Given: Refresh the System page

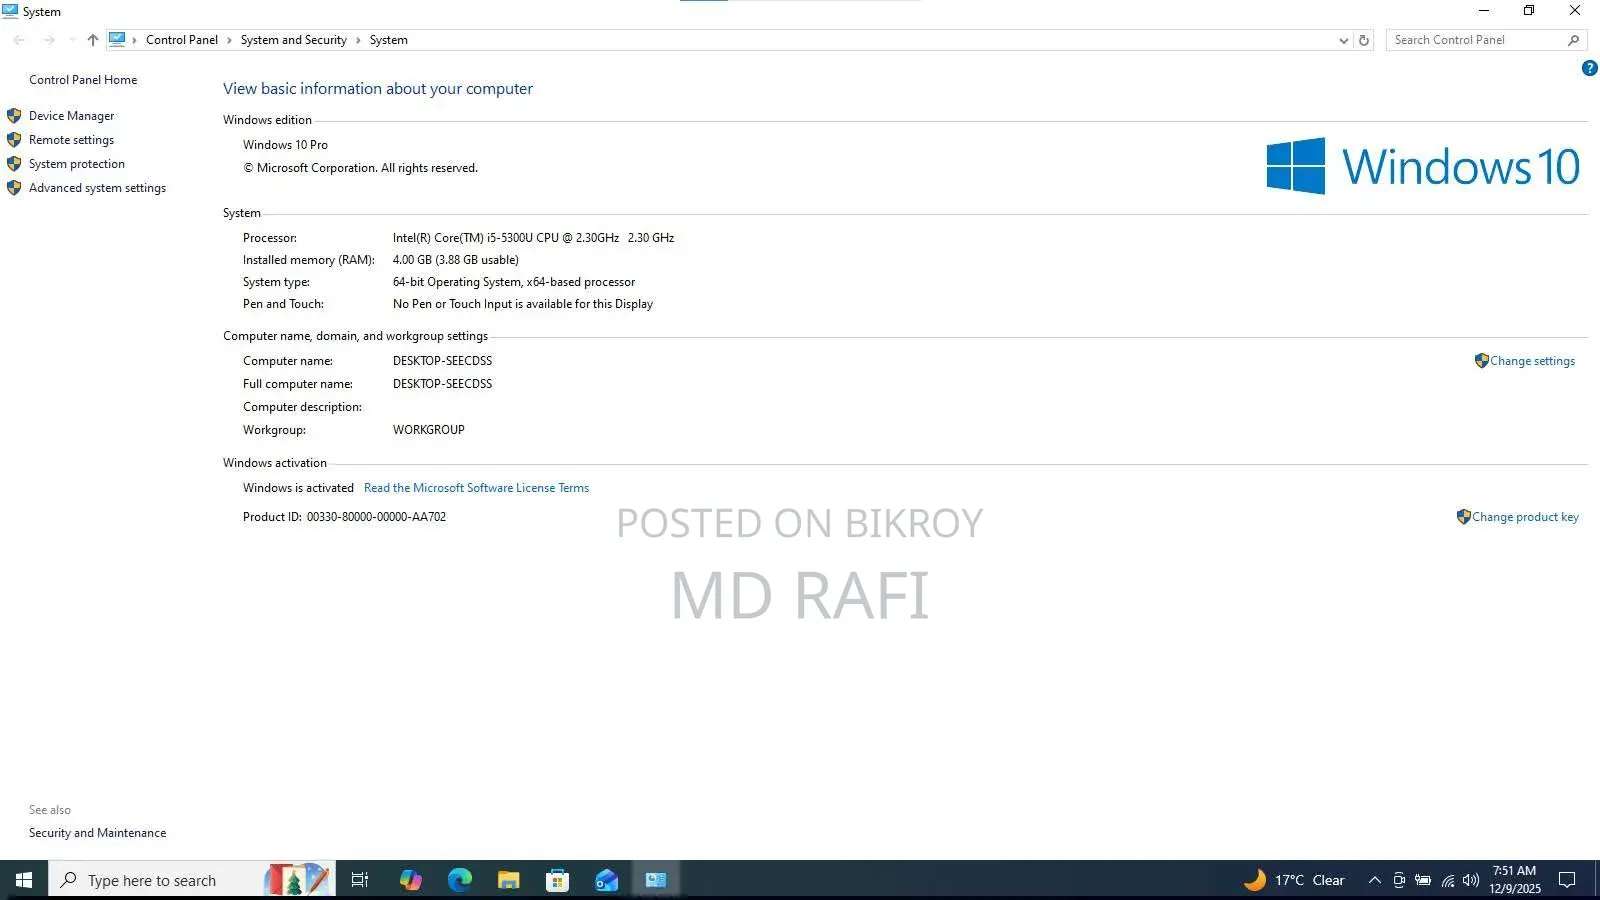Looking at the screenshot, I should click(x=1364, y=40).
